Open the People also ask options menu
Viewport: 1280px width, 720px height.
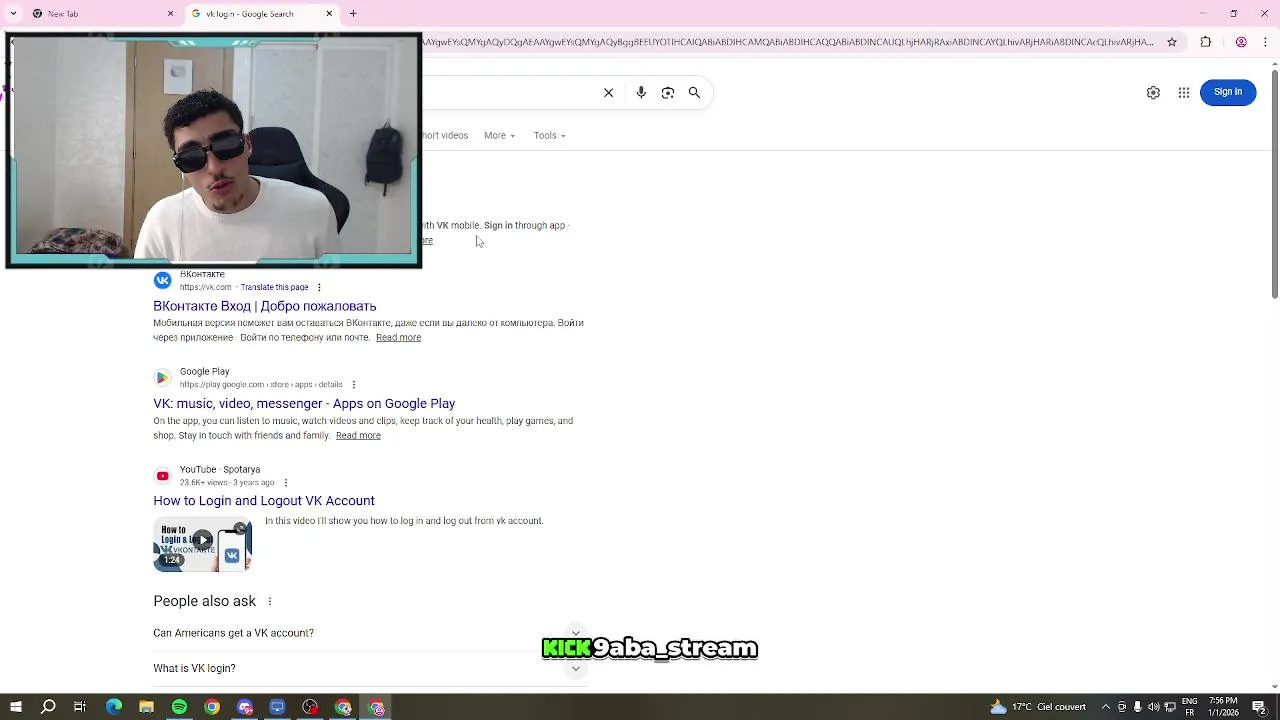[x=269, y=601]
